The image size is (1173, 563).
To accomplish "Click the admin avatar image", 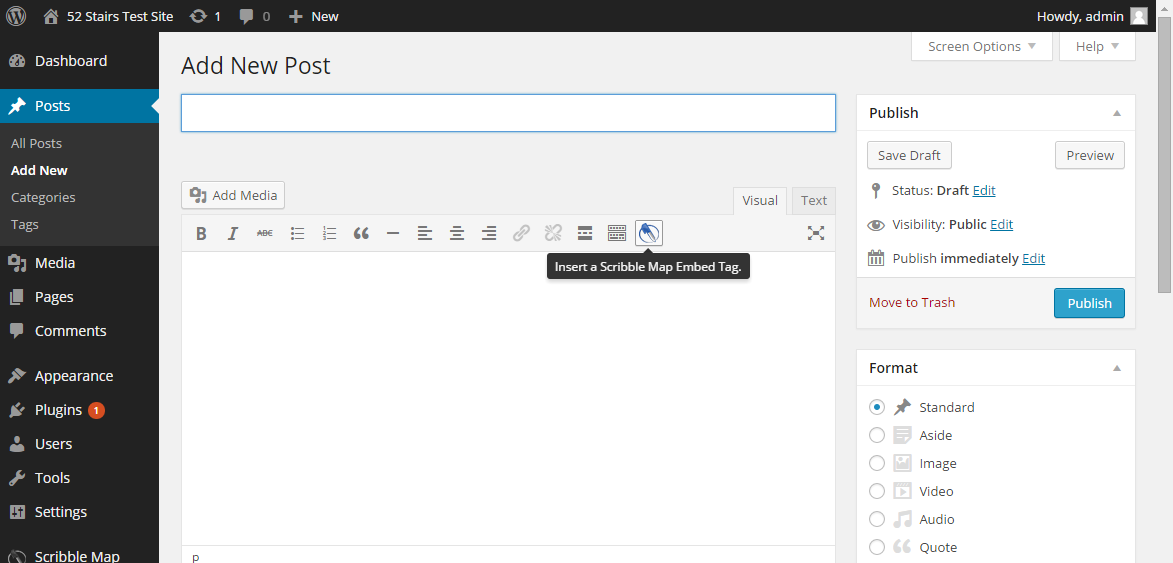I will 1139,16.
